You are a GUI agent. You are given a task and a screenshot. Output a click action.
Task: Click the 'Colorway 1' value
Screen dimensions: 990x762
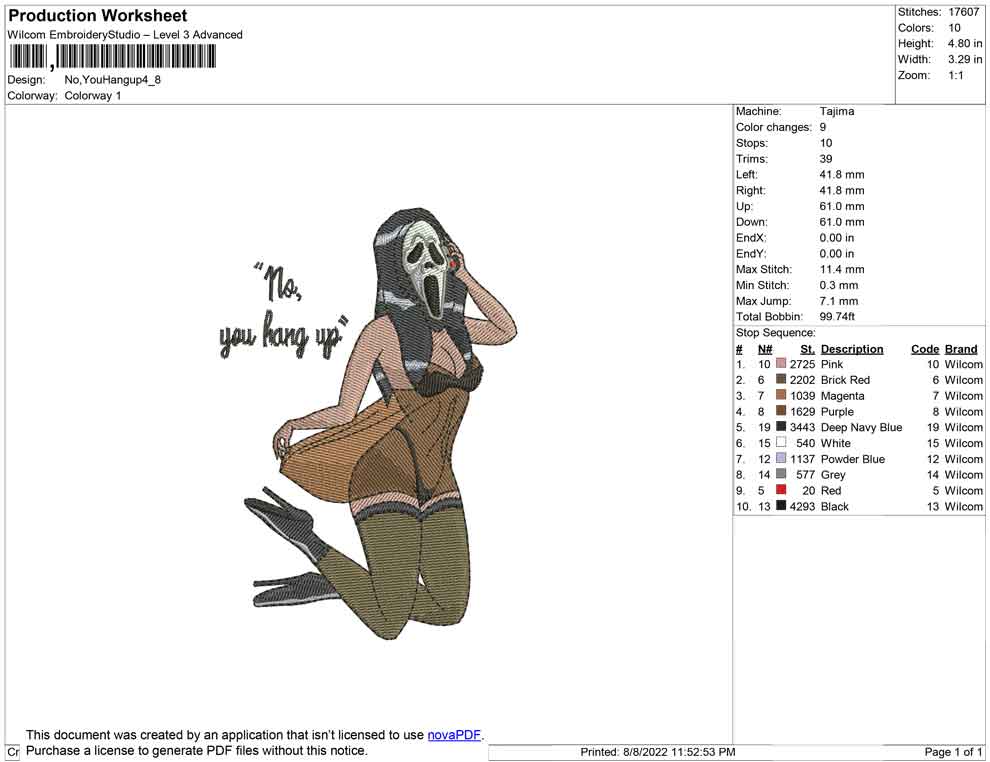click(93, 96)
